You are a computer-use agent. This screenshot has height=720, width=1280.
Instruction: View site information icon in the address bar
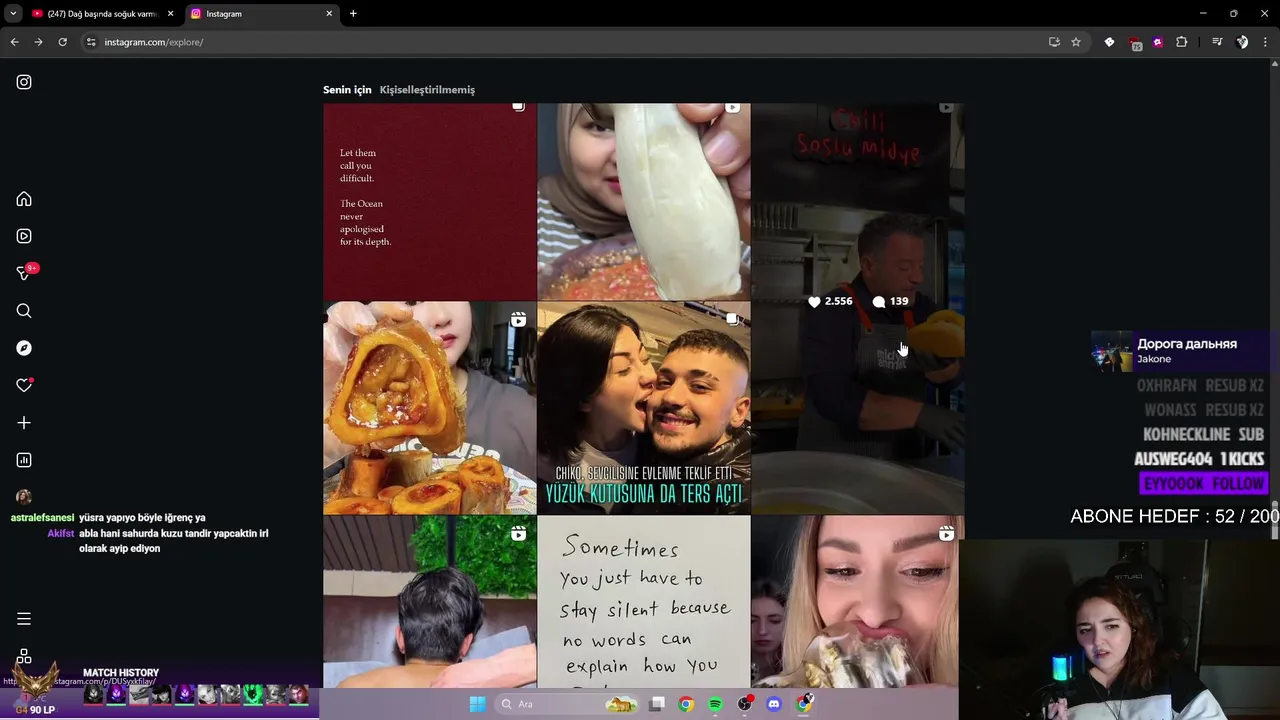pyautogui.click(x=91, y=42)
